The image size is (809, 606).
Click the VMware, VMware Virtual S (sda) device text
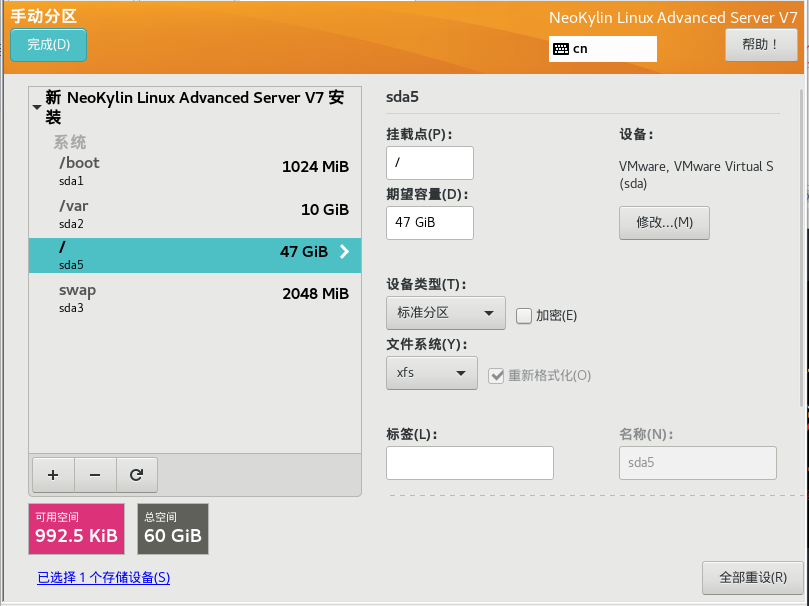[x=696, y=175]
